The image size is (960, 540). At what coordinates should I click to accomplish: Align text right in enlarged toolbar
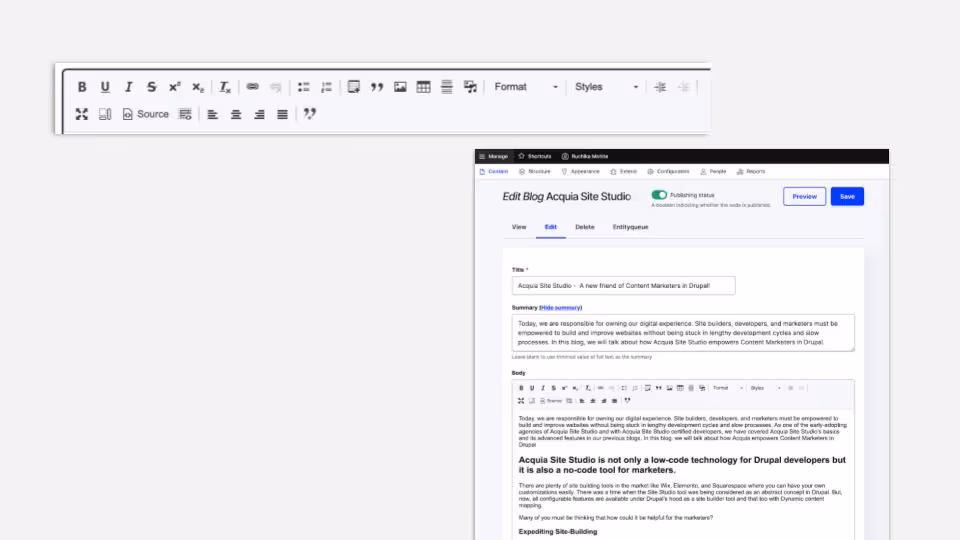point(259,114)
